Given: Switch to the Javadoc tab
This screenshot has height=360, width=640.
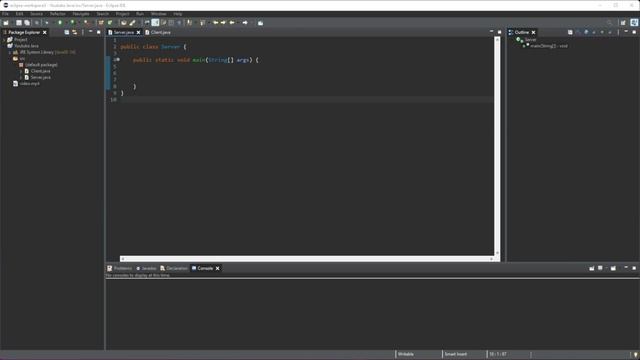Looking at the screenshot, I should 146,268.
